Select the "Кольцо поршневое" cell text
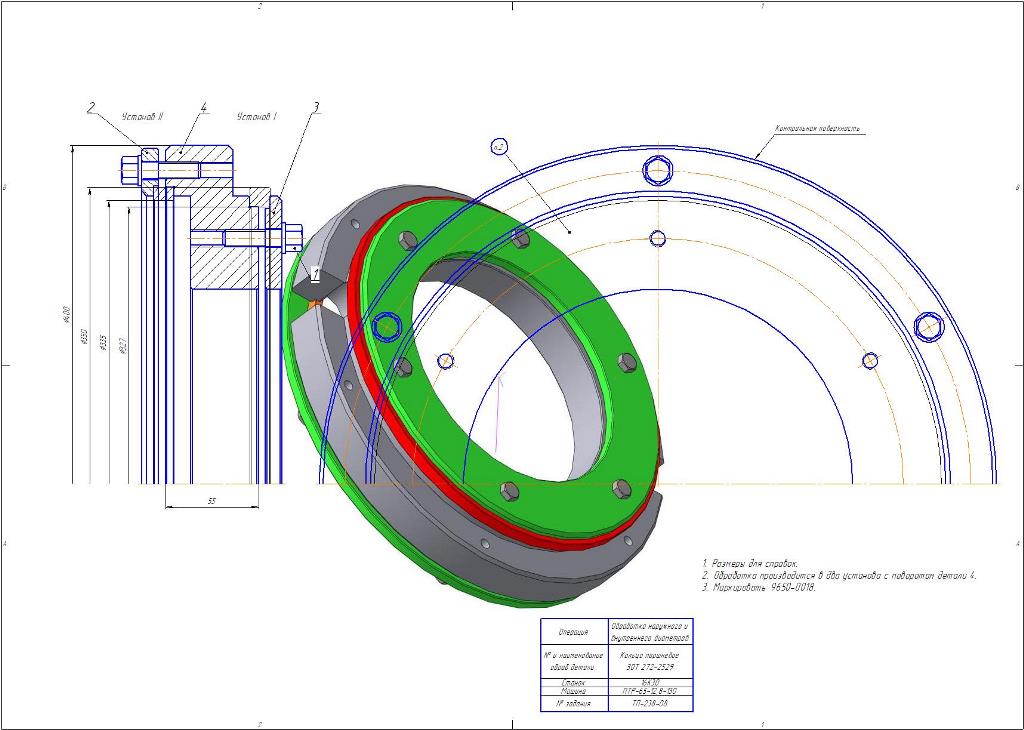The height and width of the screenshot is (730, 1024). pos(650,655)
